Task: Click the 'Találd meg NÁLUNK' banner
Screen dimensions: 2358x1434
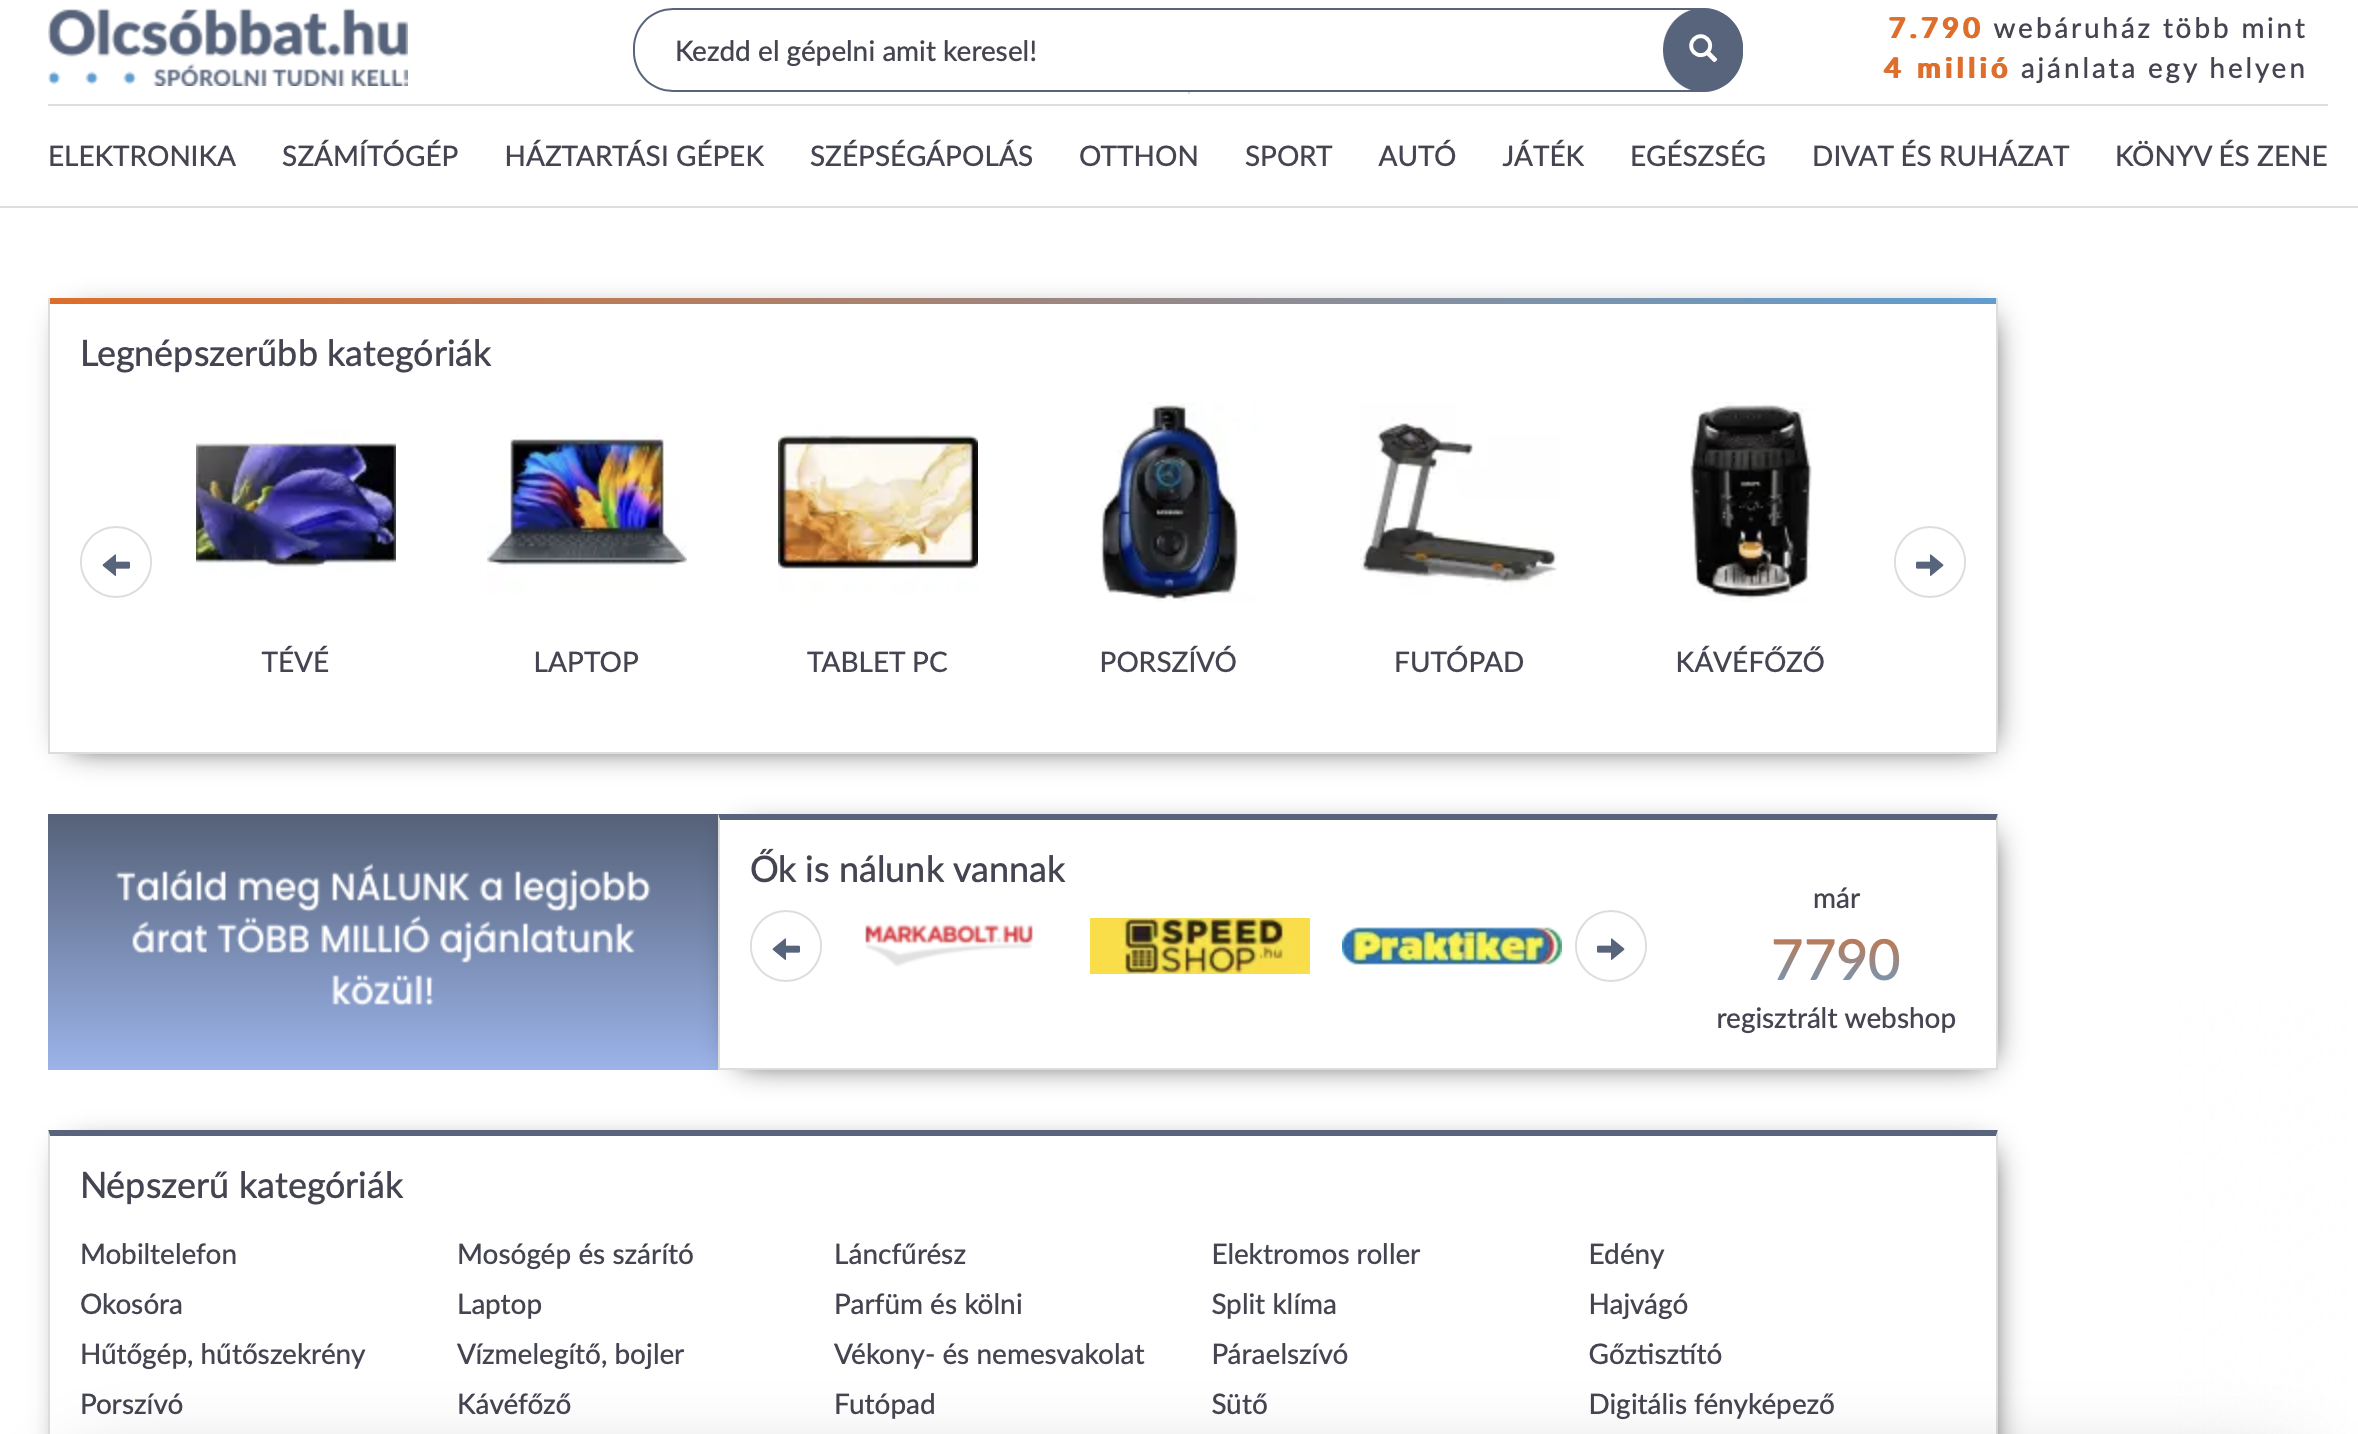Action: [x=383, y=942]
